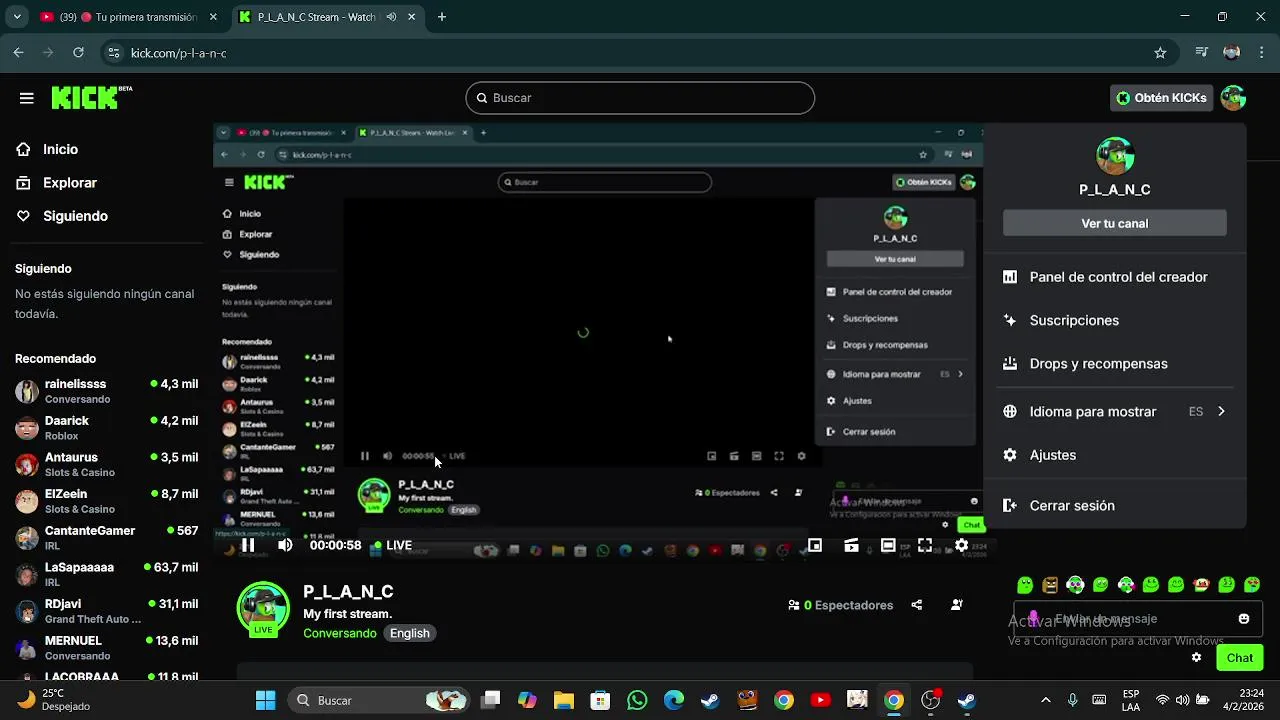Open rainelissss recommended channel
The image size is (1280, 720).
106,391
